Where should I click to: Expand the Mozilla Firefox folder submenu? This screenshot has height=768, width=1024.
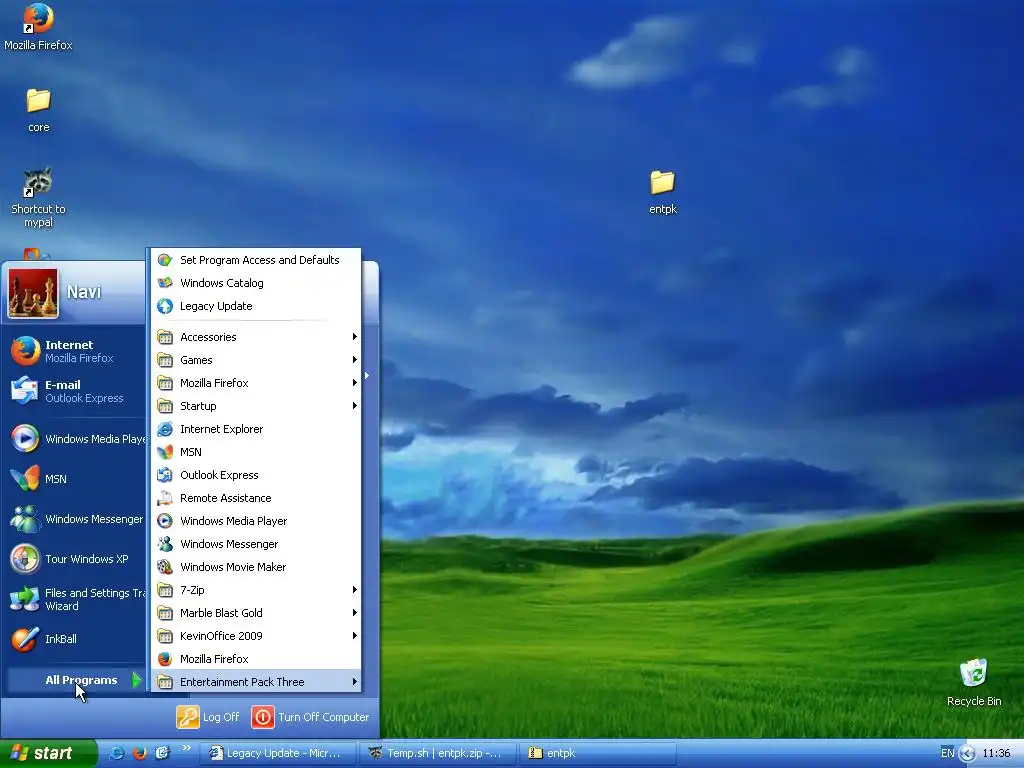point(256,383)
